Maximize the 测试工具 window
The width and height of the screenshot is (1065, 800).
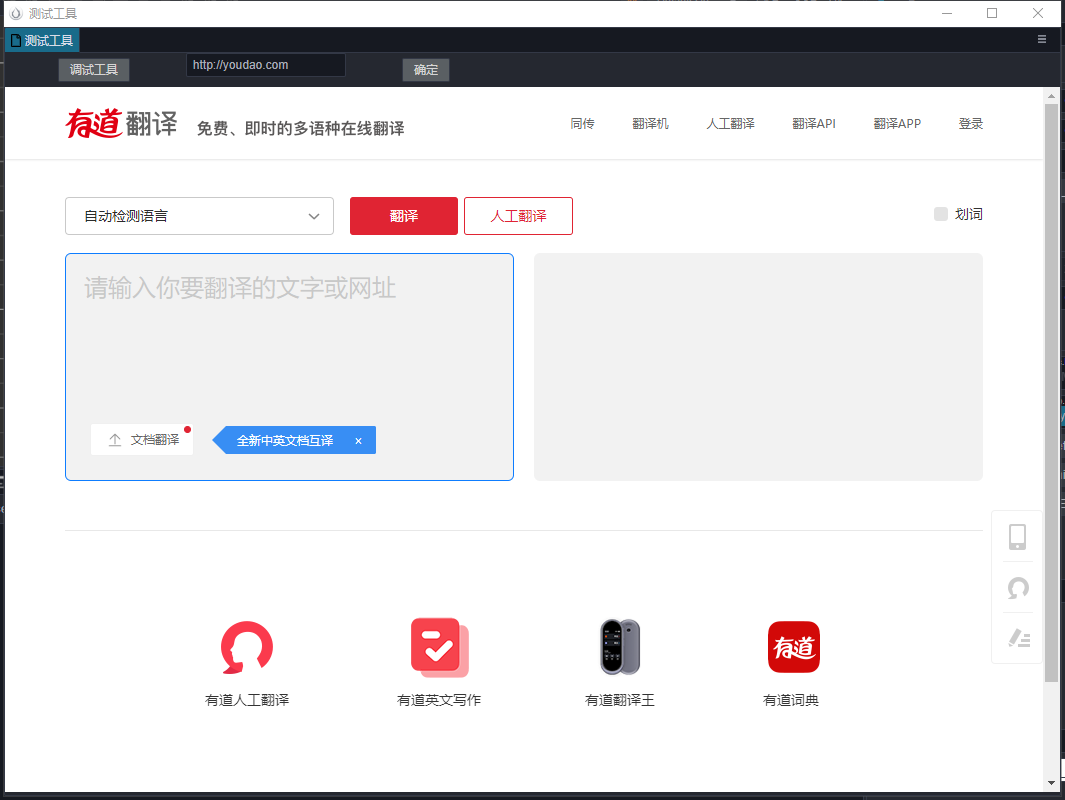992,13
